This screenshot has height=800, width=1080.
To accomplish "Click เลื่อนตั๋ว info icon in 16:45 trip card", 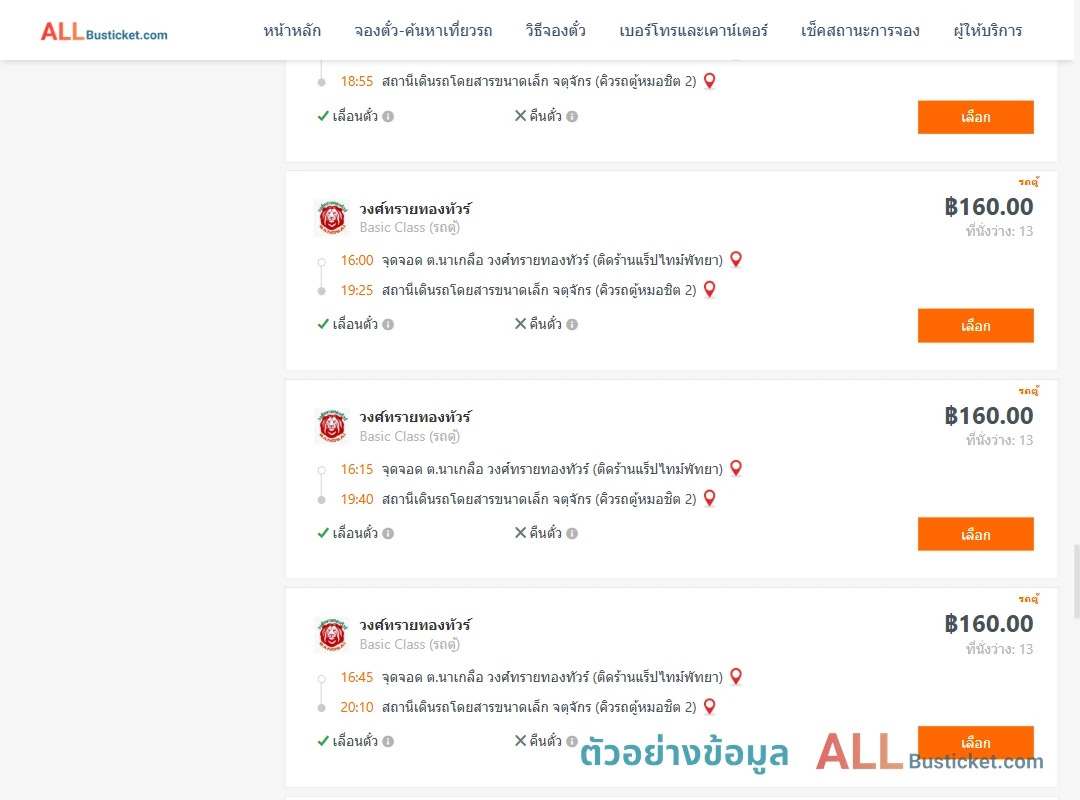I will coord(388,741).
